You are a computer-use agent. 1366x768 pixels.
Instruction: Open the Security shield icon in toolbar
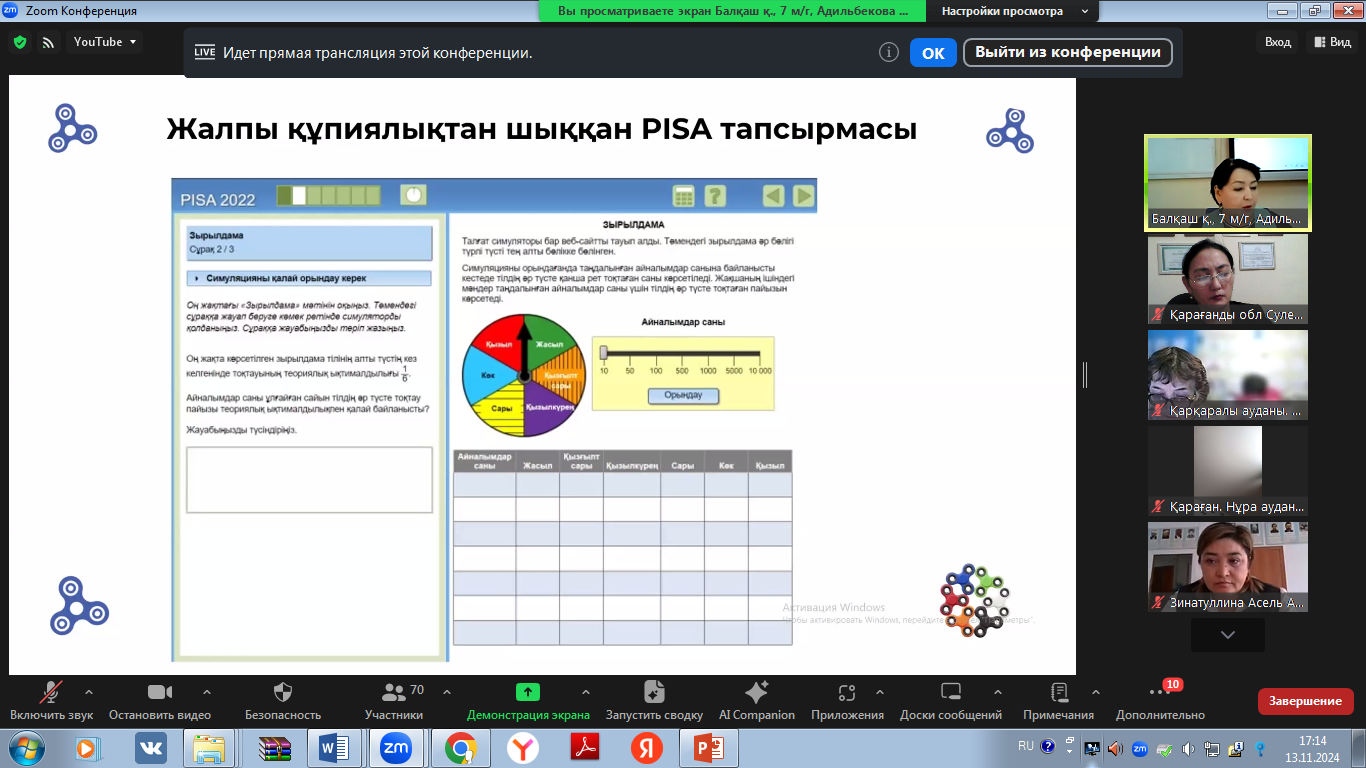(x=283, y=693)
